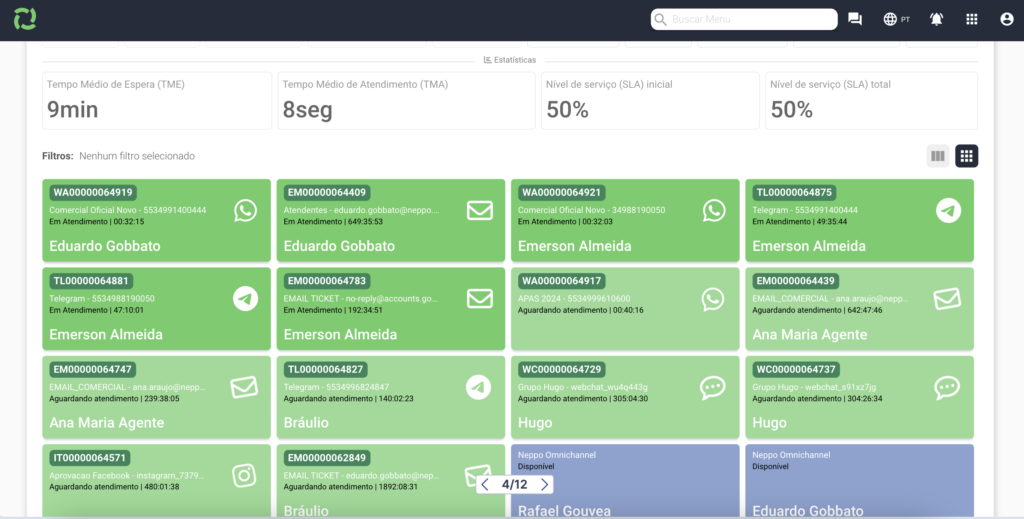
Task: Open ticket EM00000064747 card
Action: click(x=157, y=396)
